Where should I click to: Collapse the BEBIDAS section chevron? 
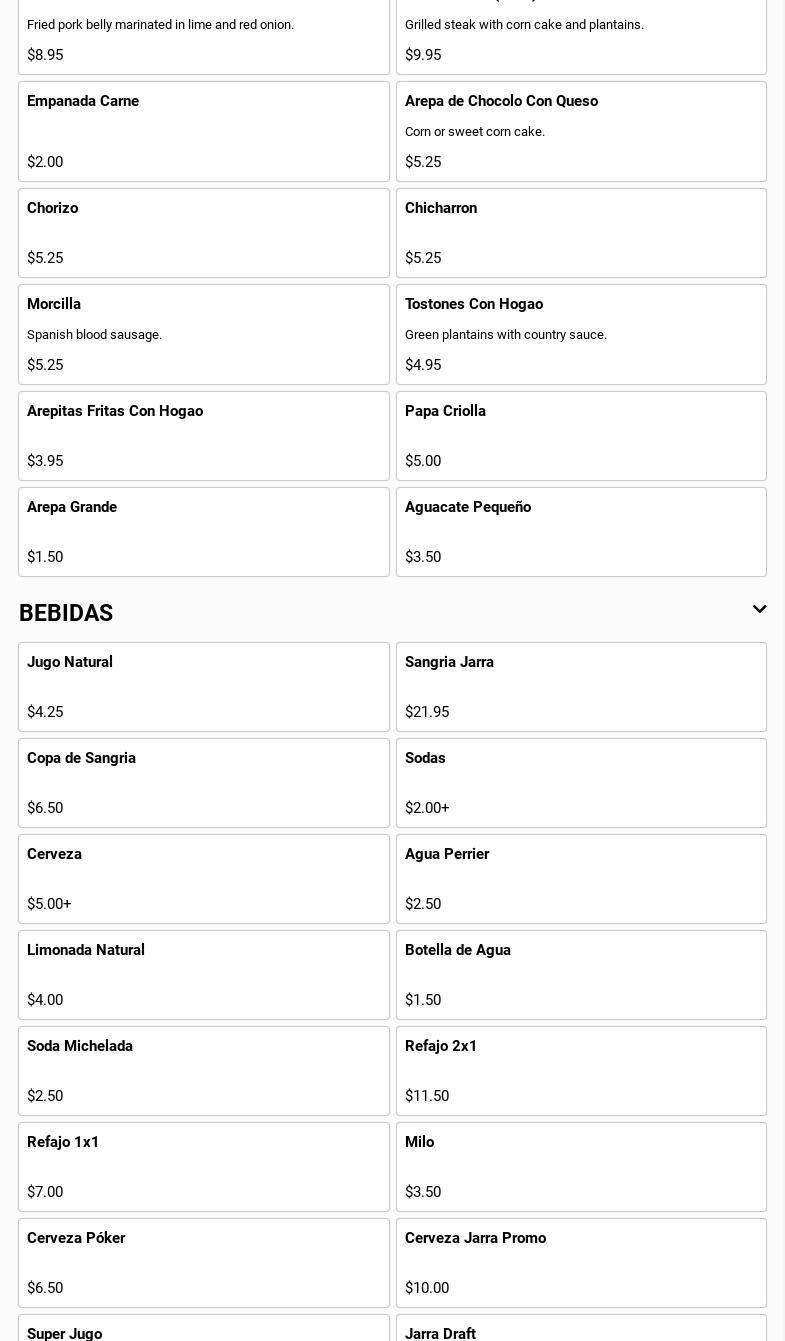759,610
